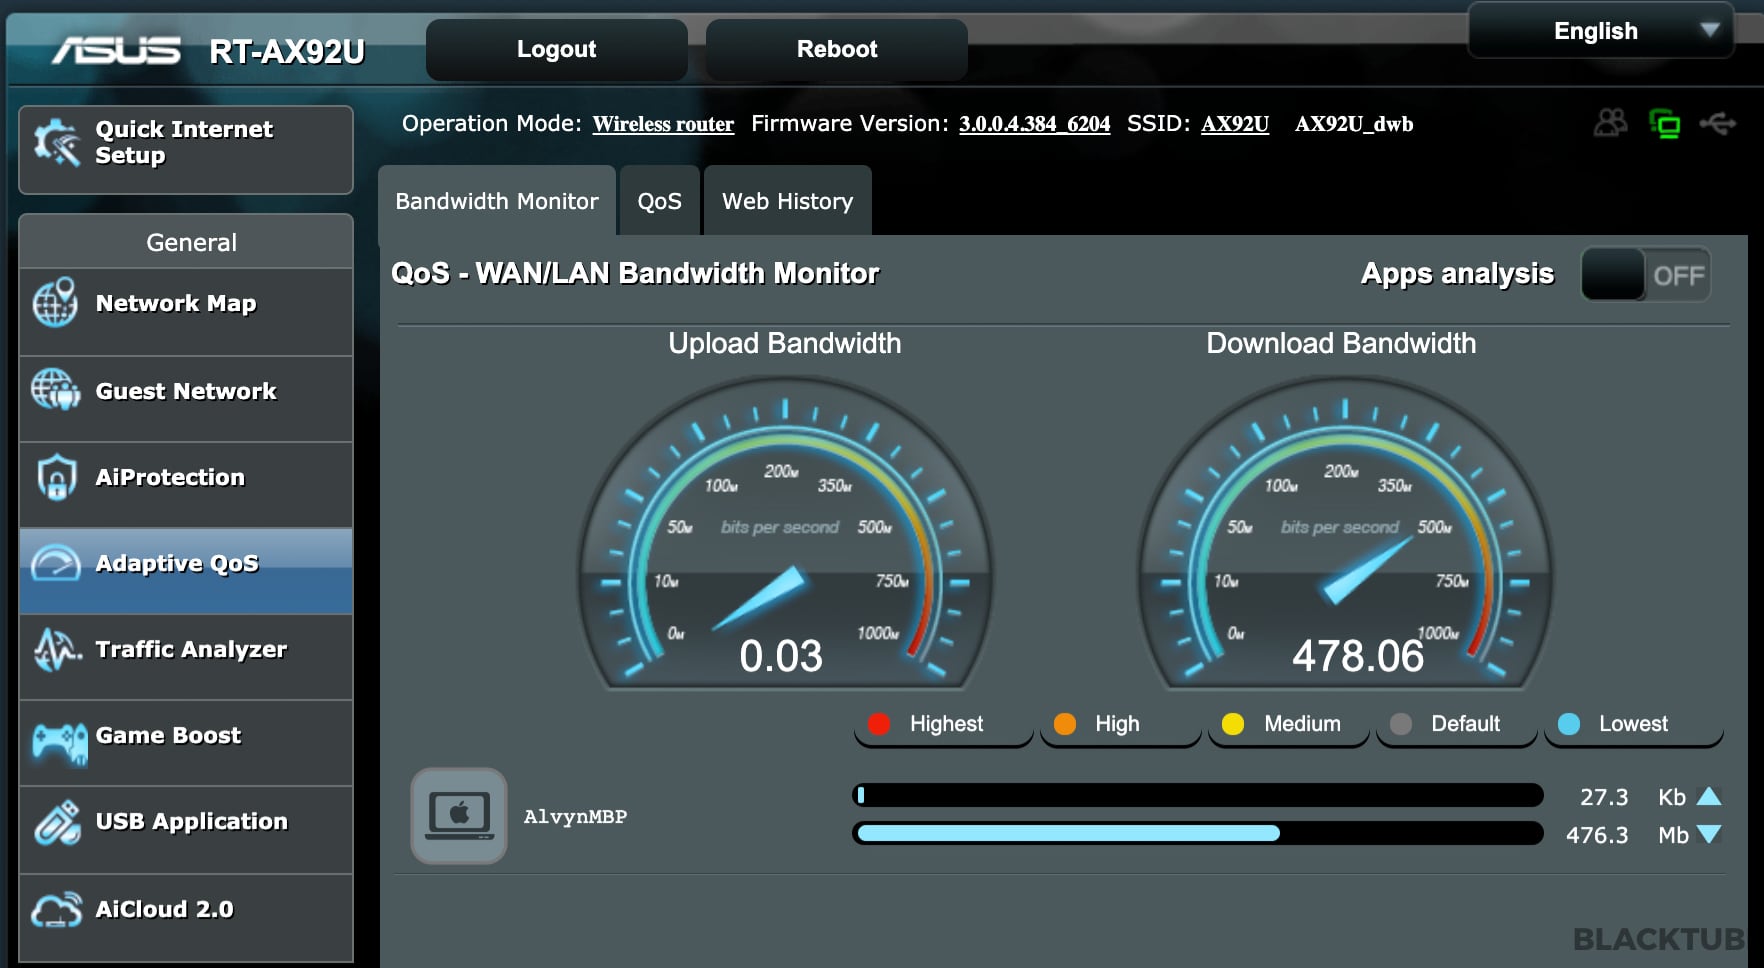Click the ASUS logo
This screenshot has width=1764, height=968.
pos(117,50)
